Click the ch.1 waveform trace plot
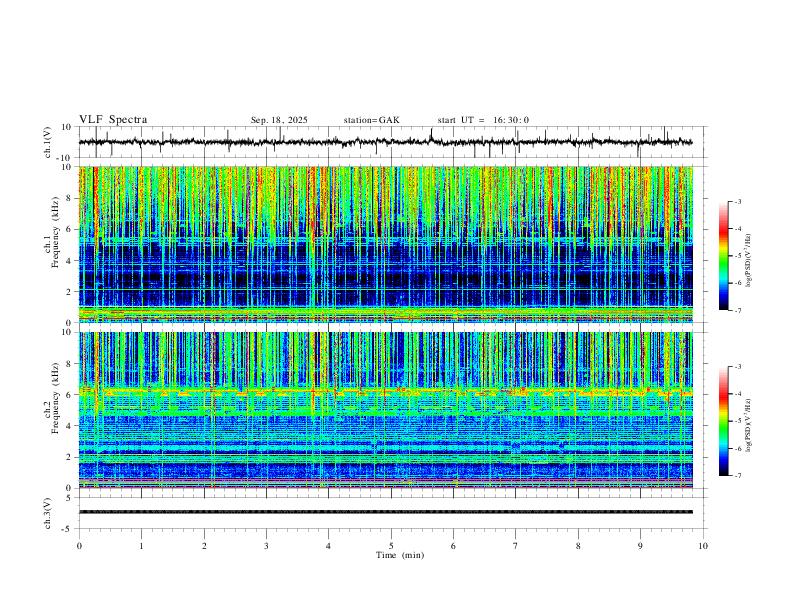 tap(385, 142)
